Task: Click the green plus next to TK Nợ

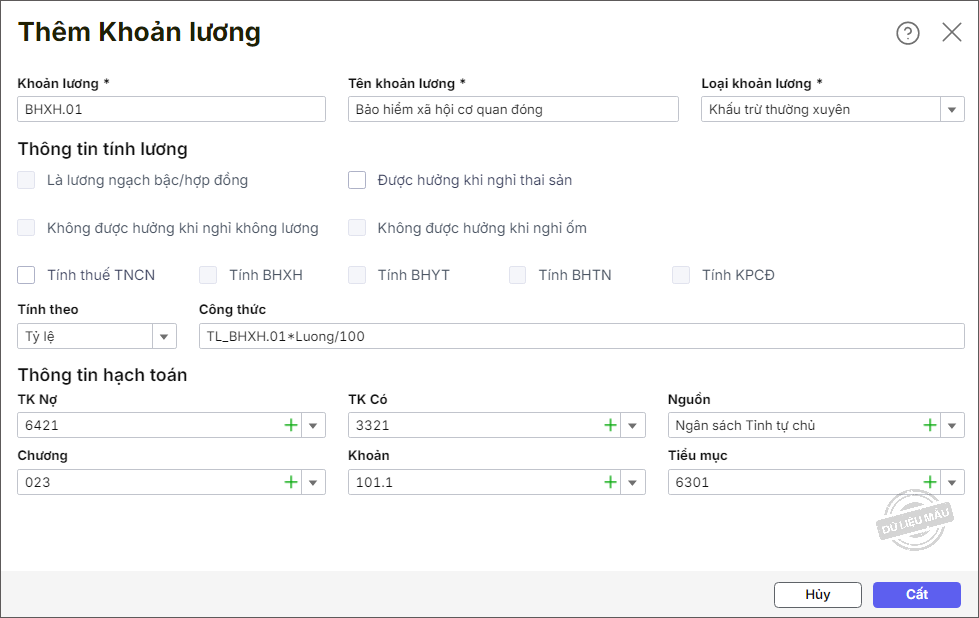Action: (291, 425)
